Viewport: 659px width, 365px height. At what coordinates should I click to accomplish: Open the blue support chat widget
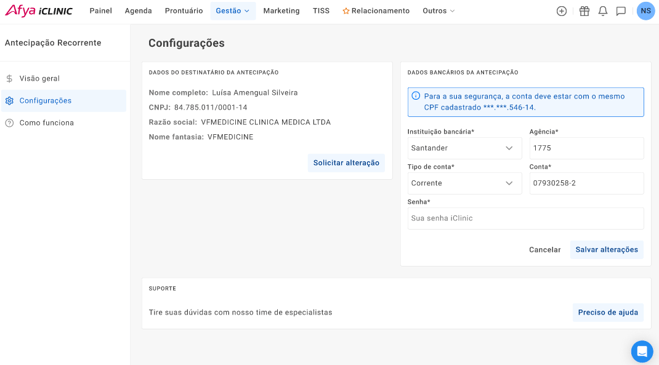(642, 351)
